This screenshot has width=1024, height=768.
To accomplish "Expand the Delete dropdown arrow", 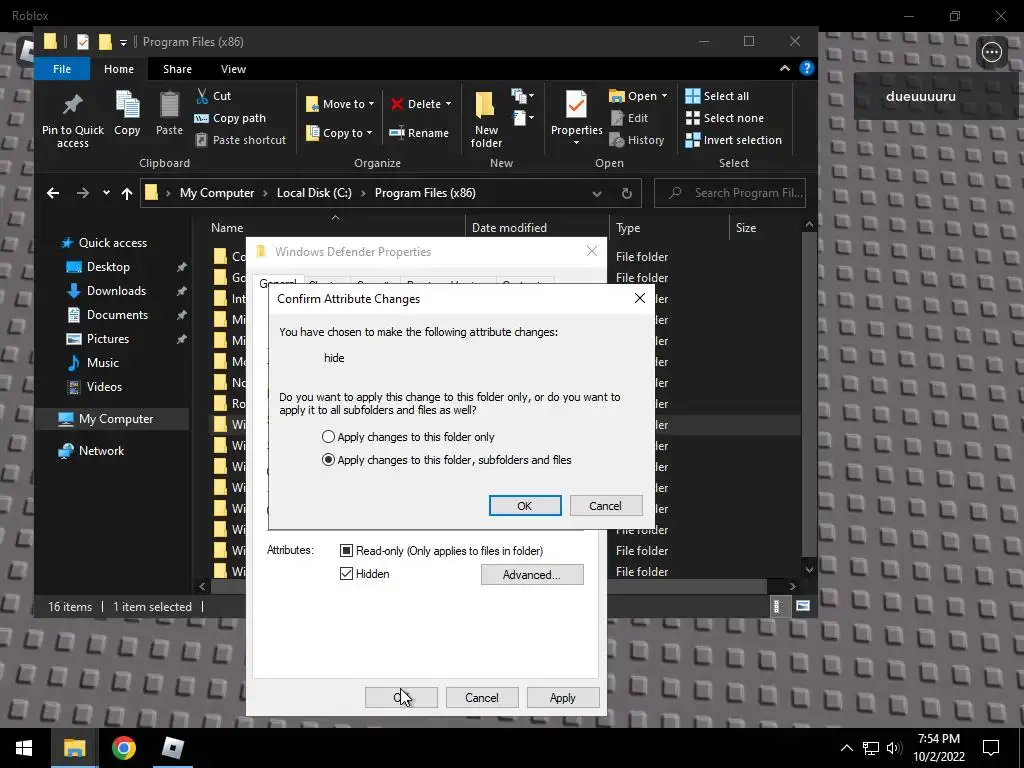I will click(x=448, y=104).
